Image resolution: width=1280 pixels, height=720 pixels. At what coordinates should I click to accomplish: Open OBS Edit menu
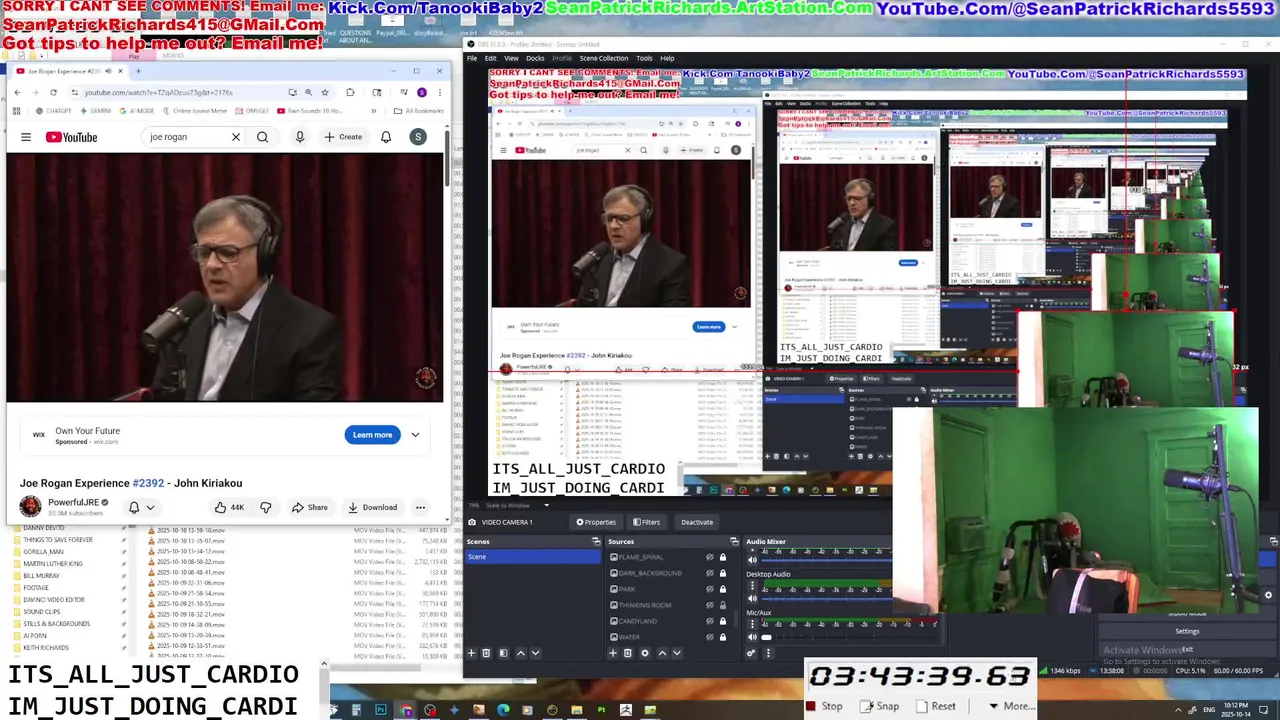(491, 58)
